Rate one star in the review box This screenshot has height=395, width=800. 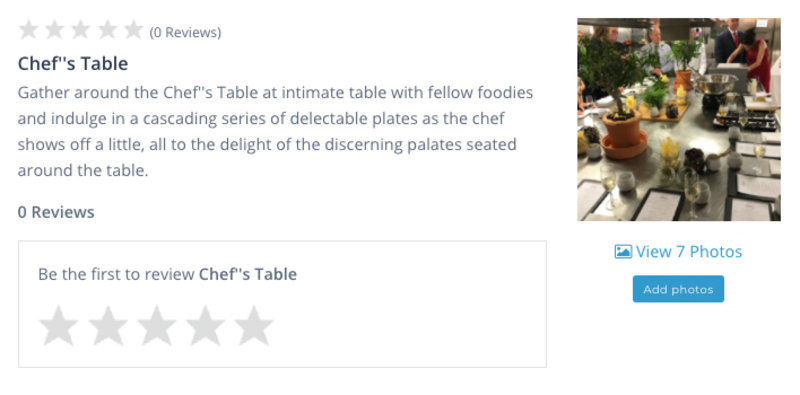pyautogui.click(x=58, y=326)
